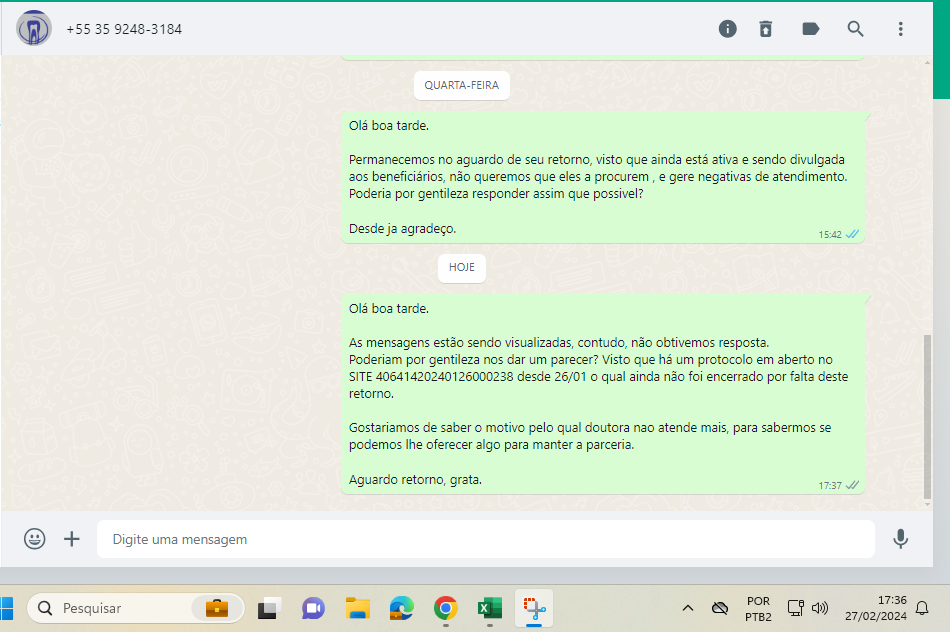This screenshot has height=632, width=950.
Task: Open the emoji picker
Action: 35,539
